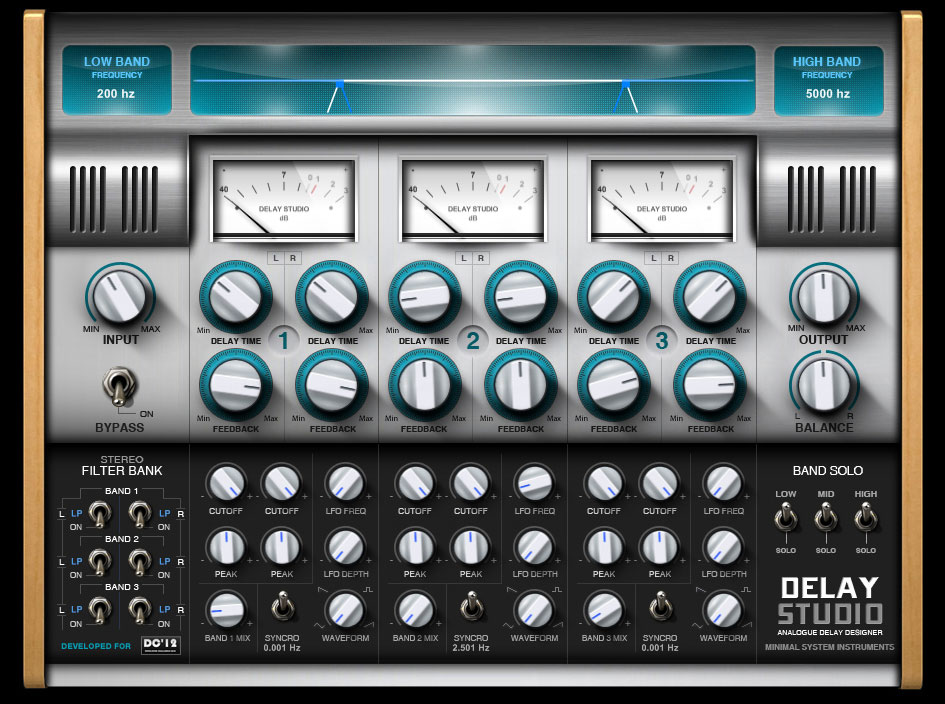Toggle Band 1 left LP filter on

100,512
